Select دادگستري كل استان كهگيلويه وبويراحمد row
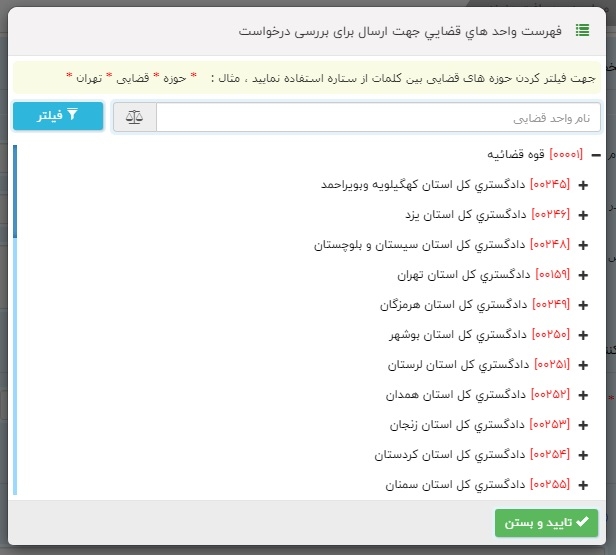This screenshot has width=616, height=555. pyautogui.click(x=446, y=185)
